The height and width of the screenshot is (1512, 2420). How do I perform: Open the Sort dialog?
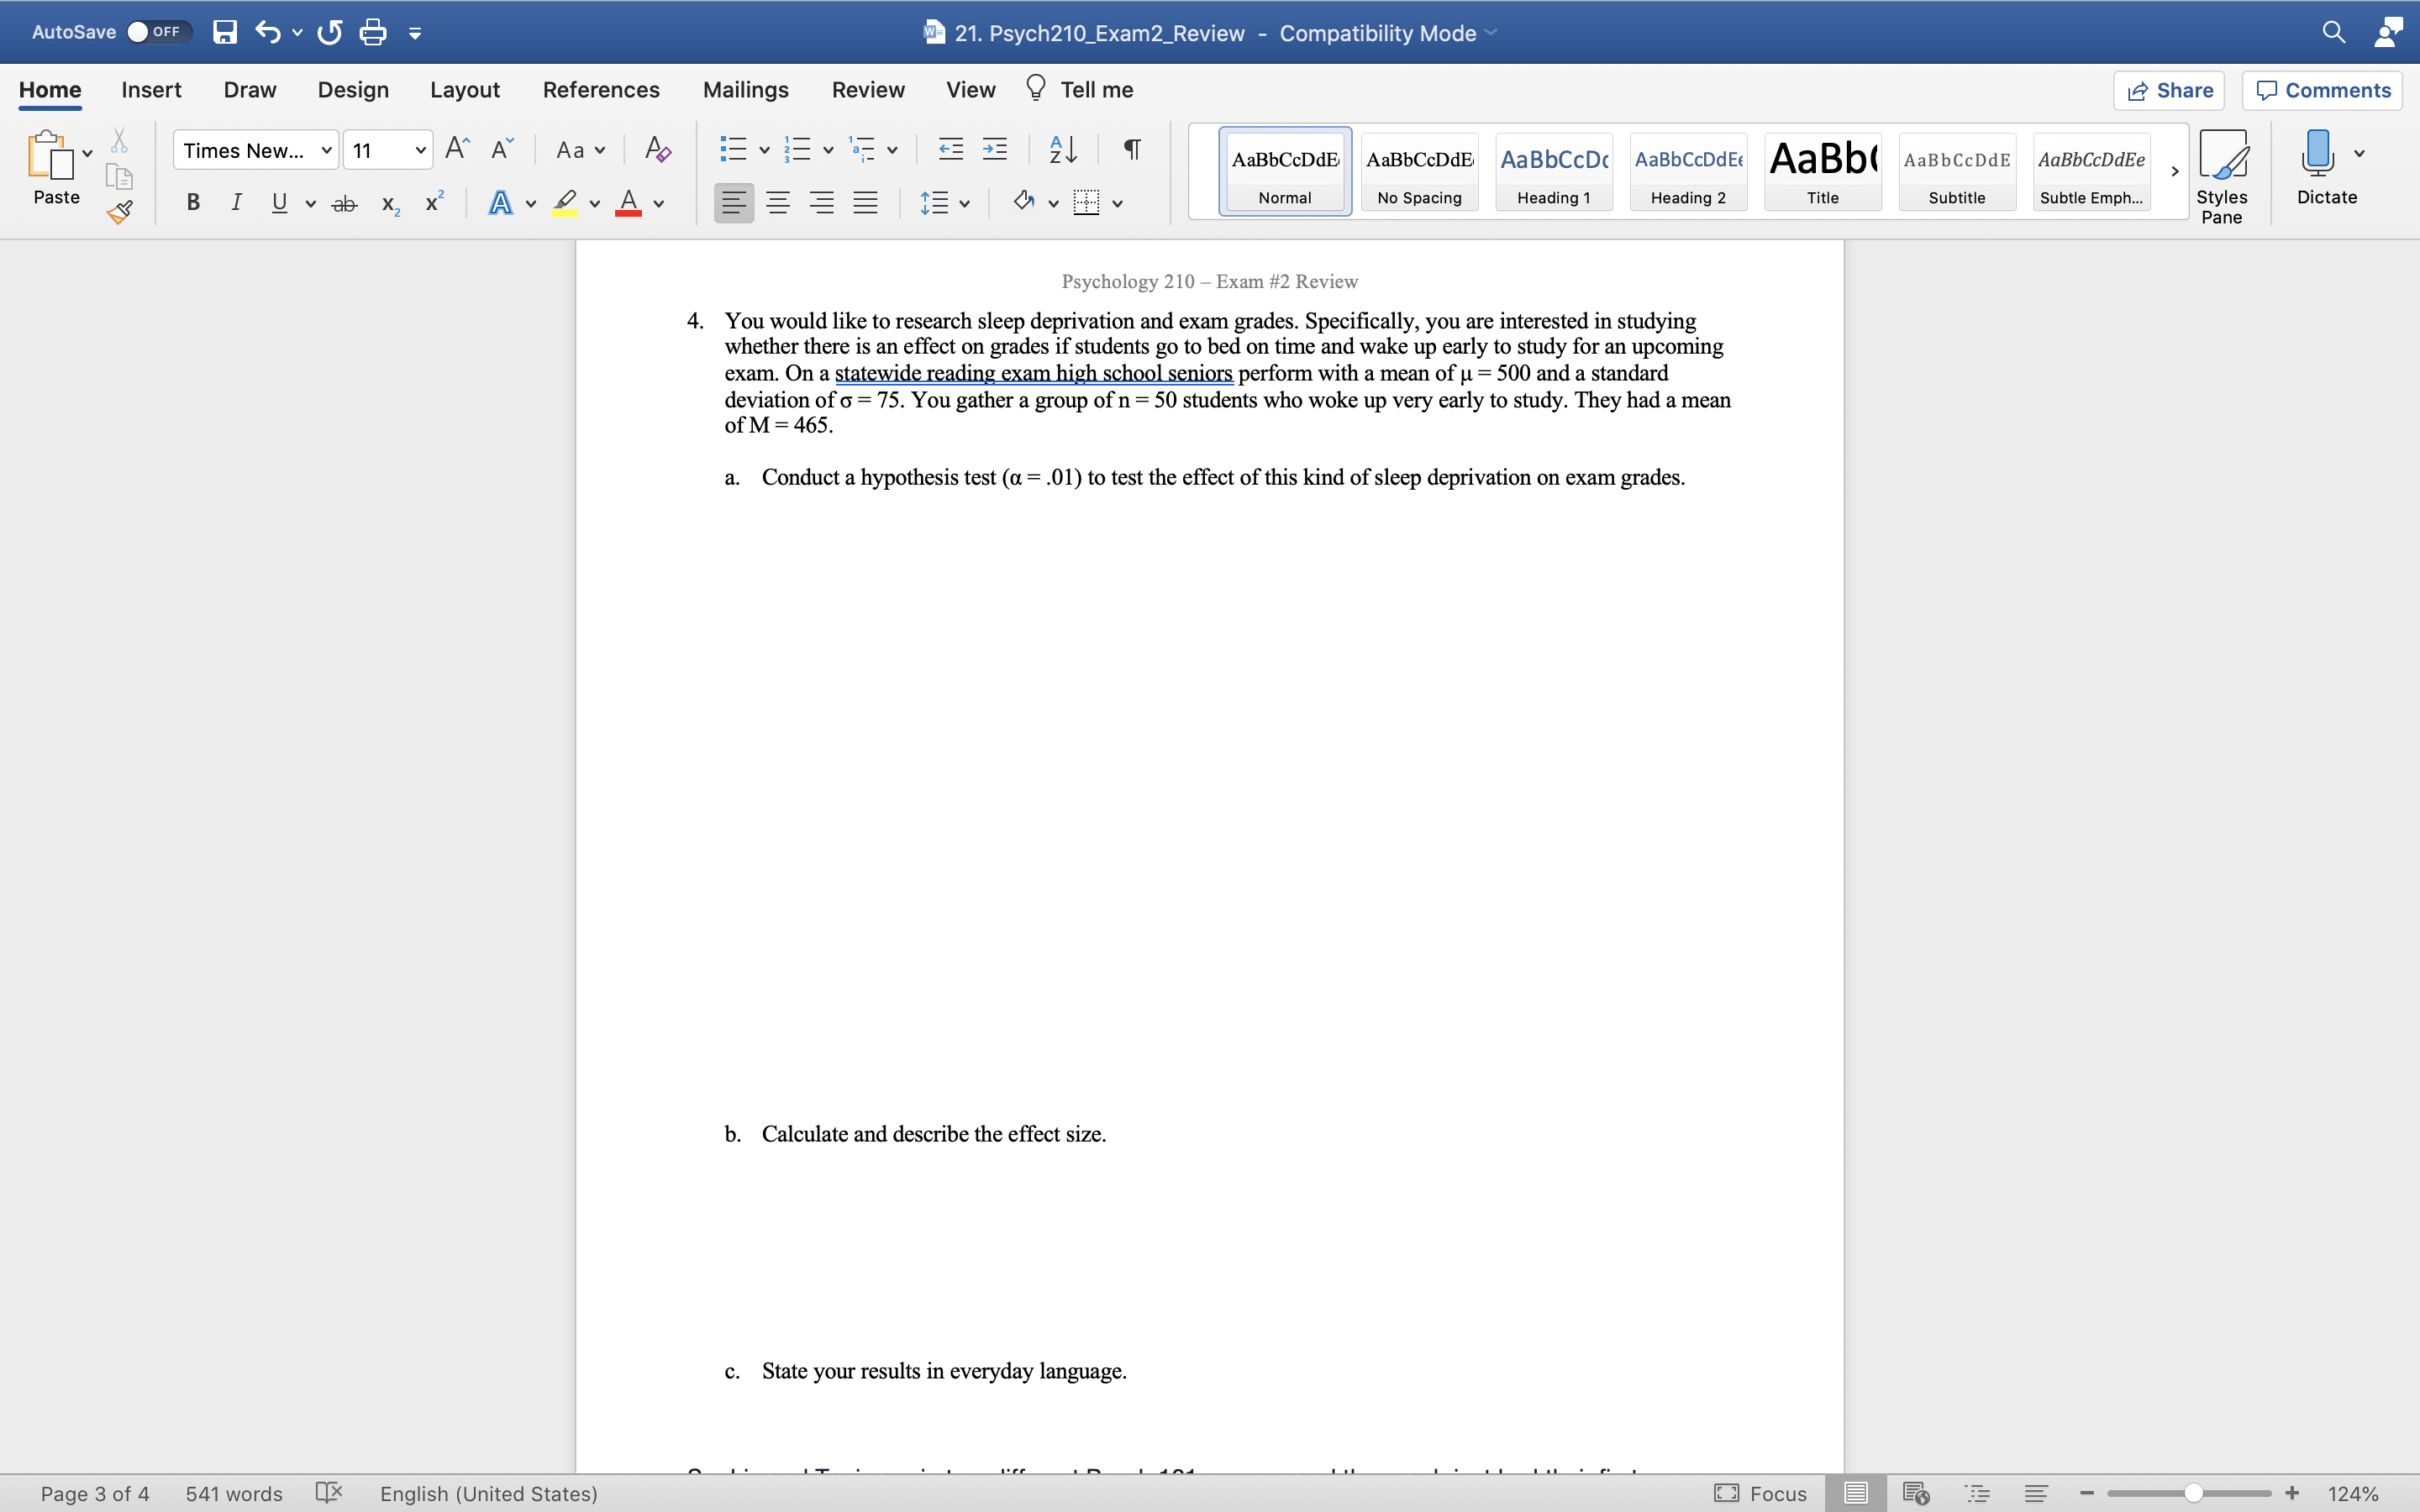pyautogui.click(x=1062, y=148)
